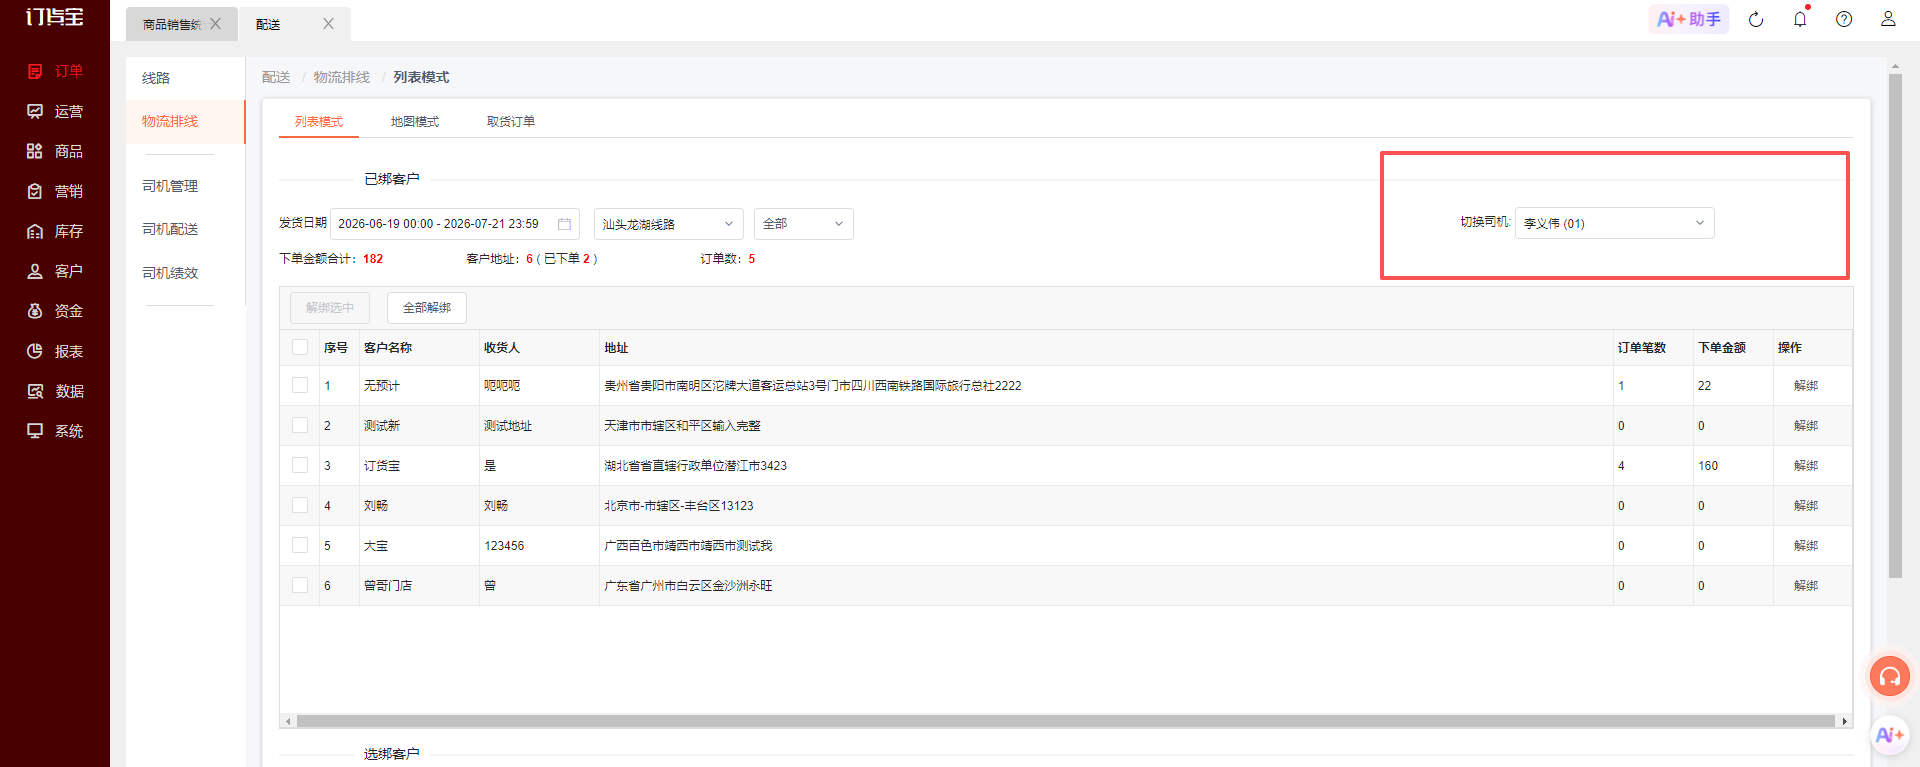Click the 发货日期 date range field
Viewport: 1920px width, 767px height.
(x=454, y=224)
